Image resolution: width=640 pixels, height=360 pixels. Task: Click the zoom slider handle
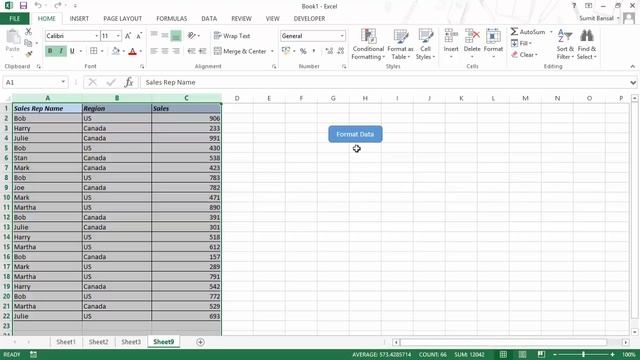pos(583,355)
